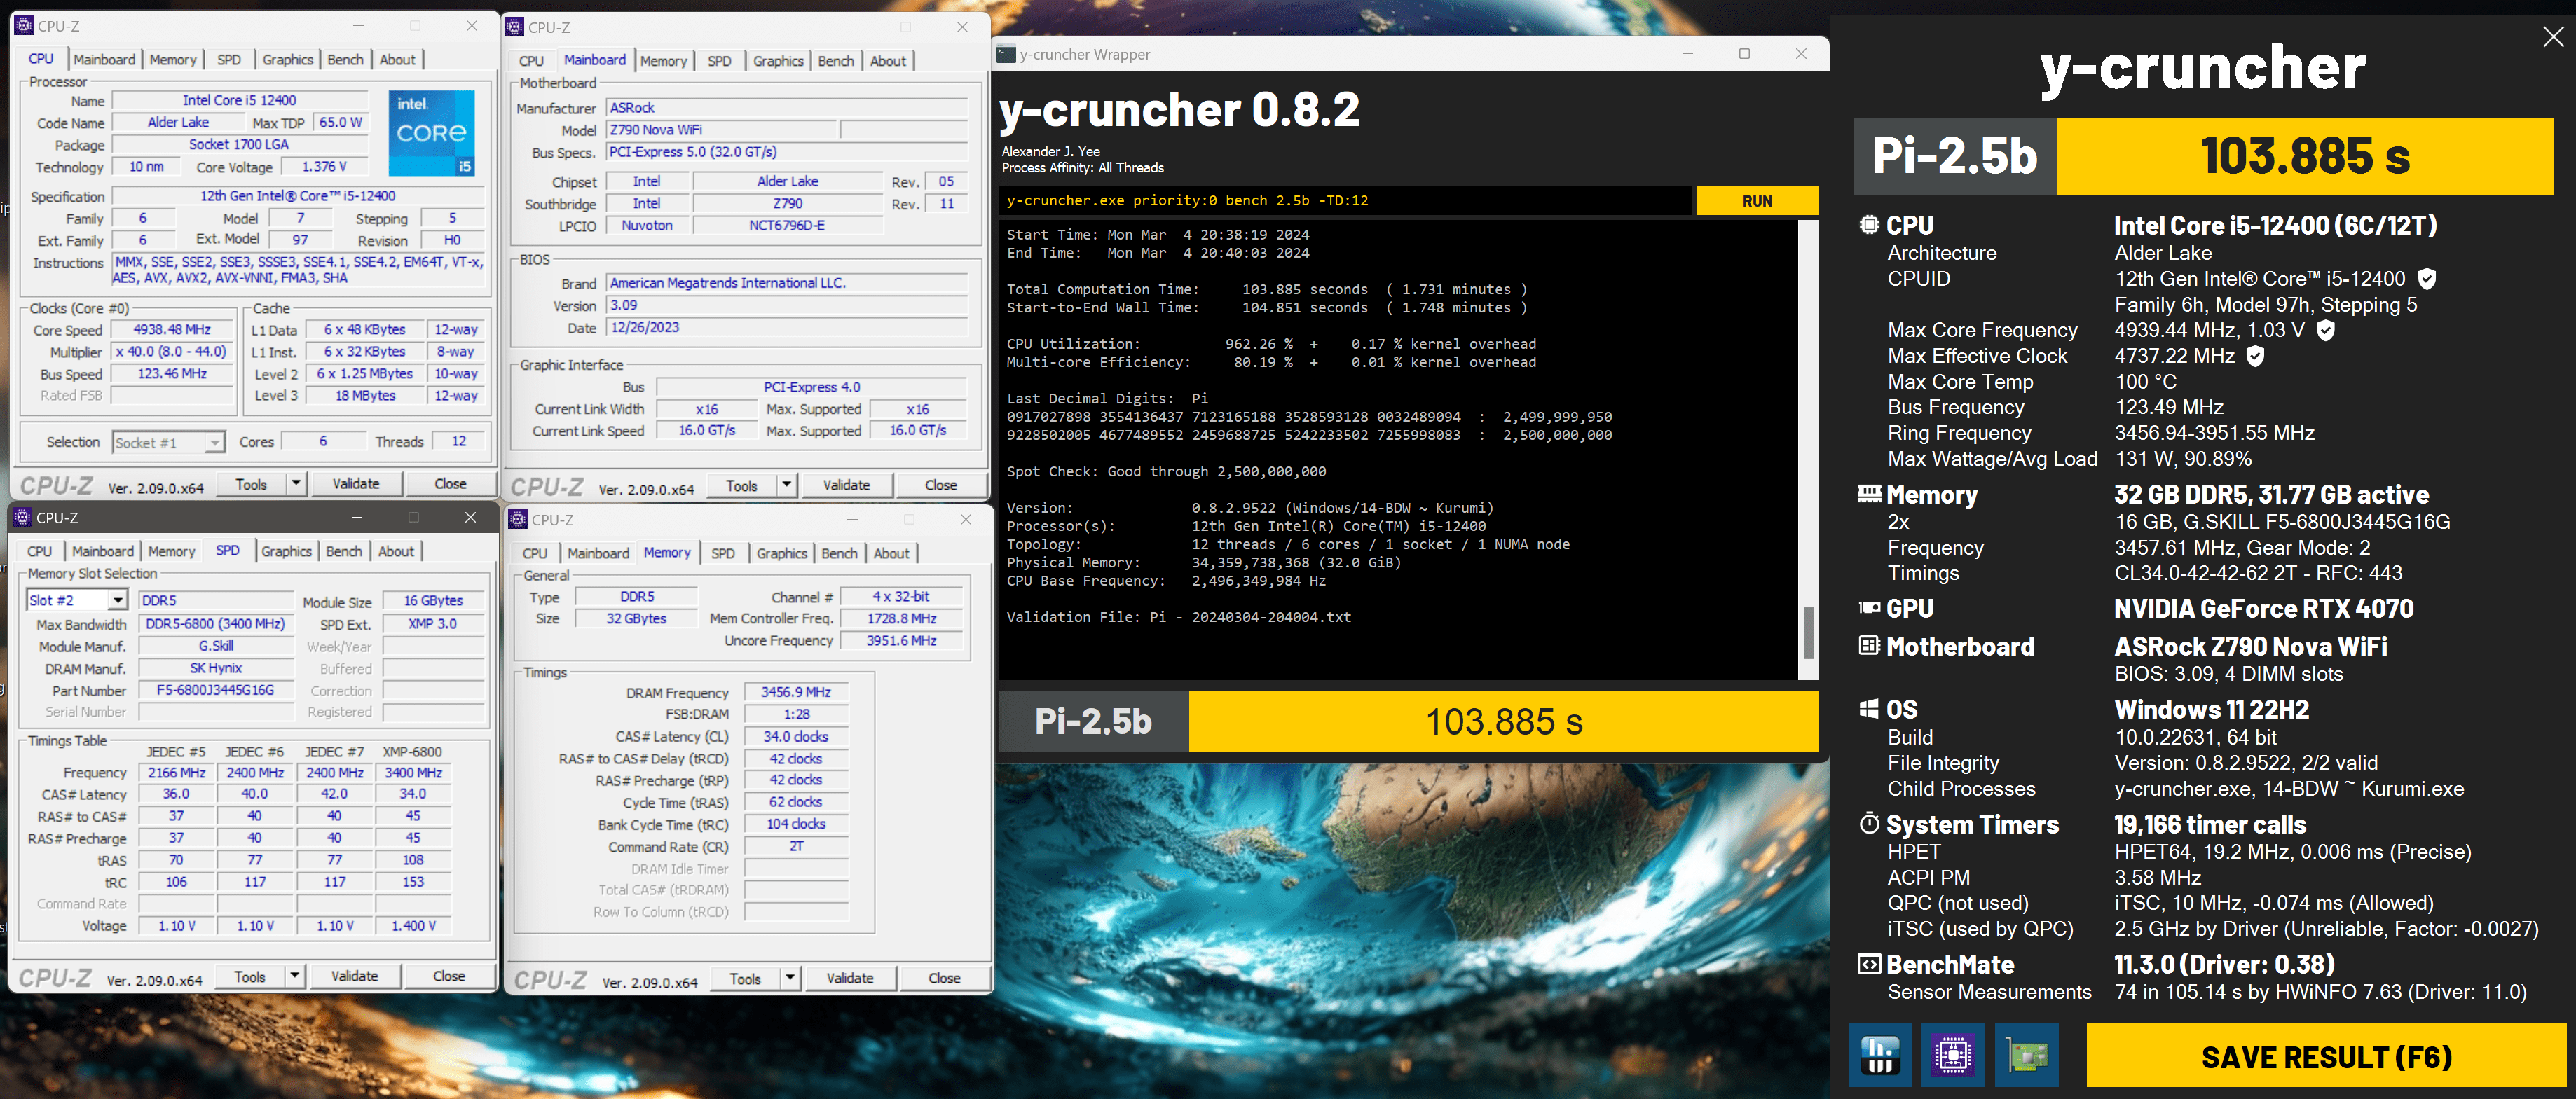The width and height of the screenshot is (2576, 1099).
Task: Click the Cores count field showing 6
Action: pyautogui.click(x=322, y=442)
